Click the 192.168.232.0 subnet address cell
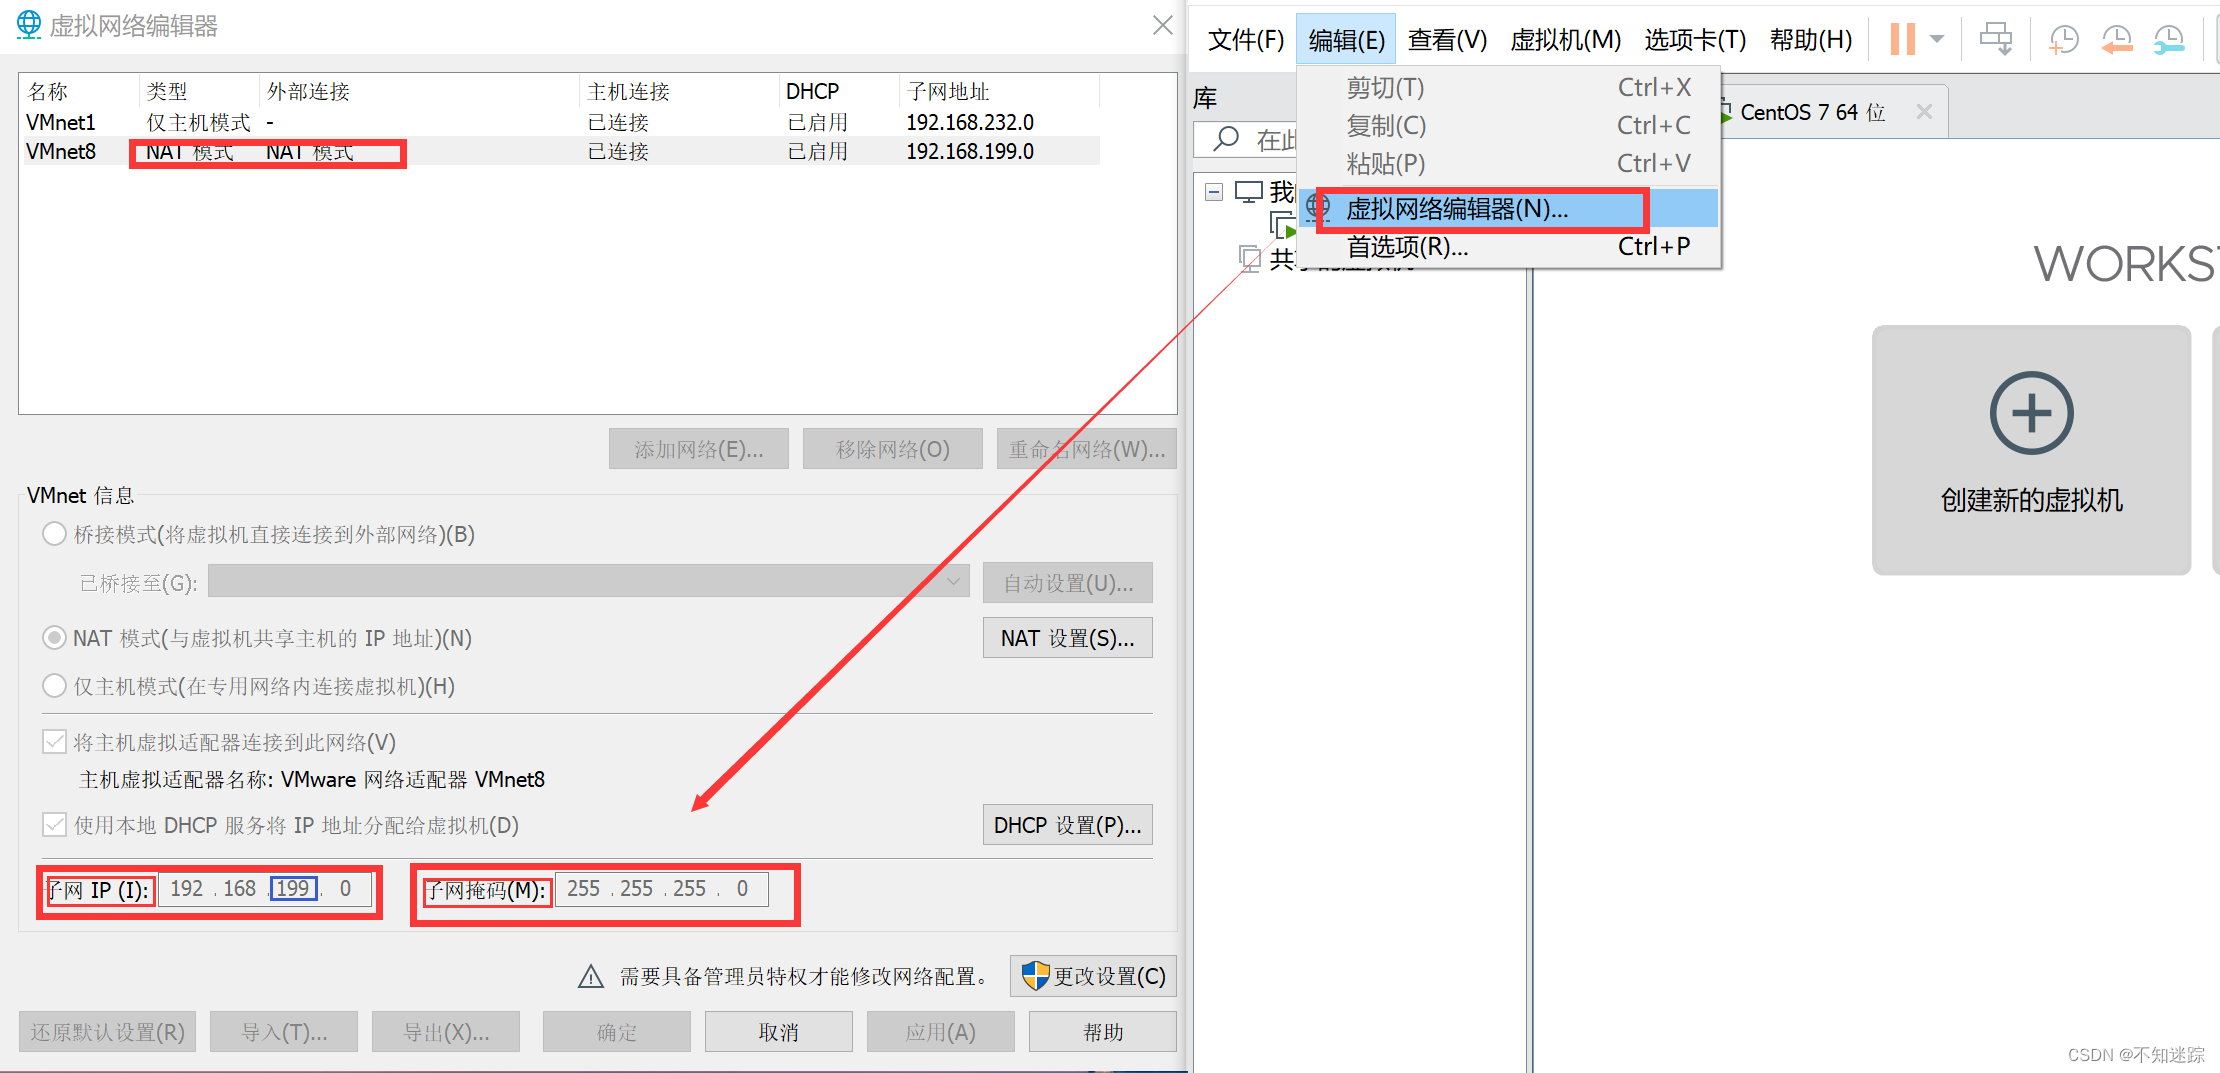 point(970,122)
